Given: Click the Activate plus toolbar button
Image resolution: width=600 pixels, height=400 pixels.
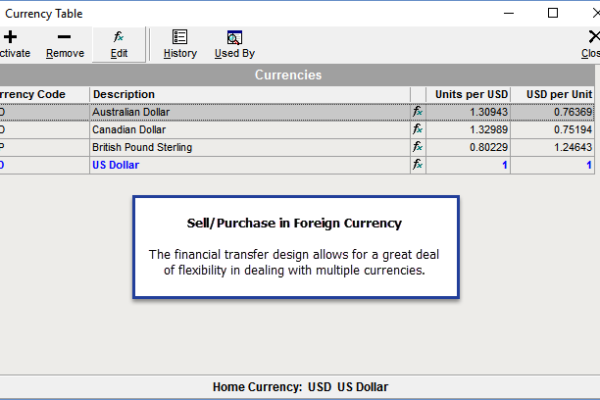Looking at the screenshot, I should point(14,44).
